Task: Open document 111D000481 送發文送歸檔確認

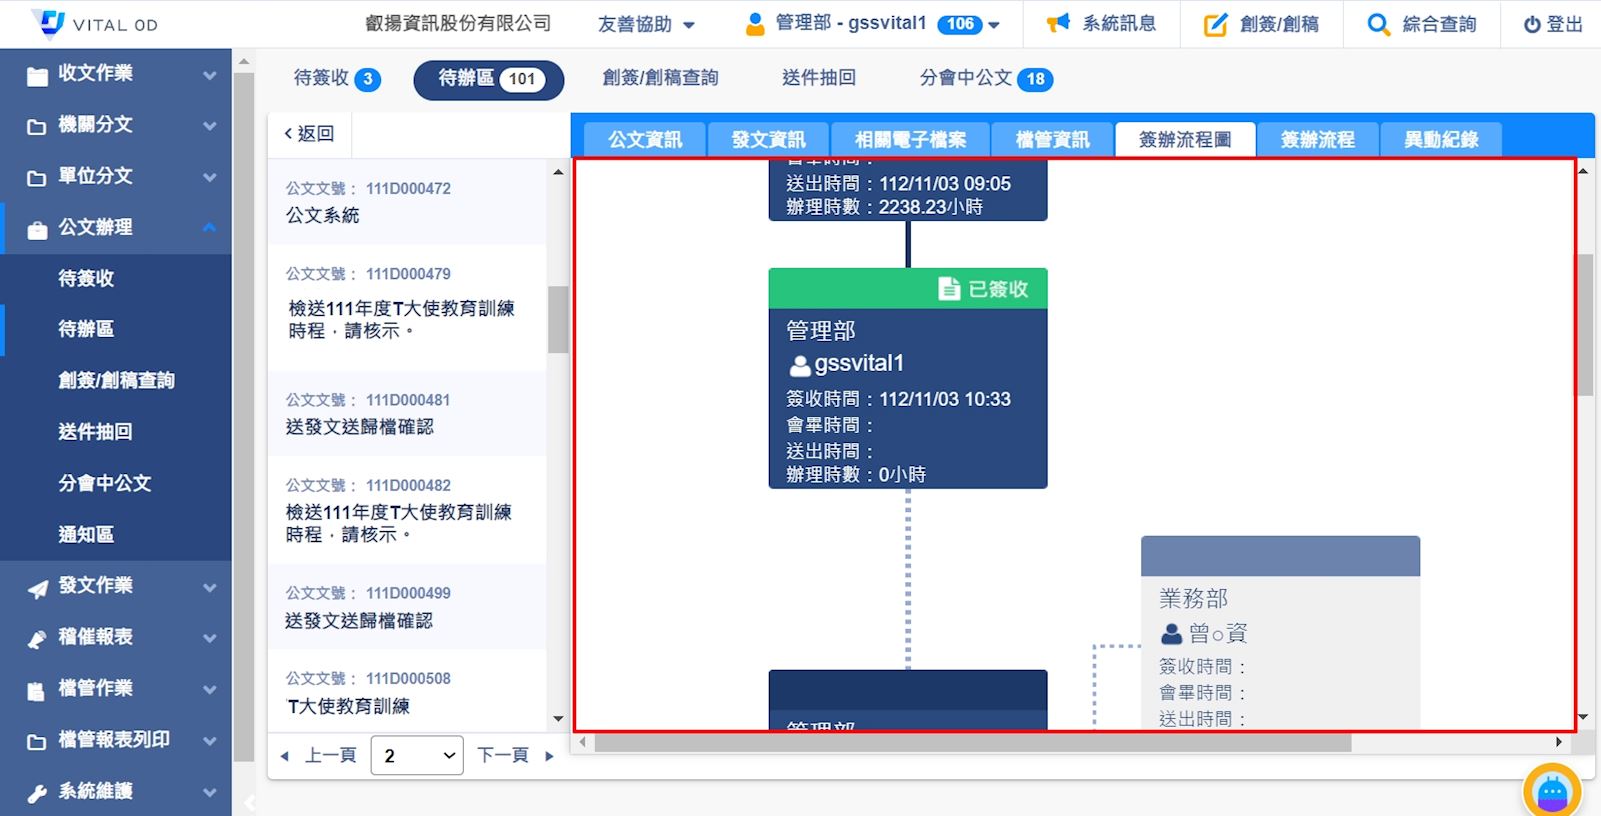Action: coord(407,414)
